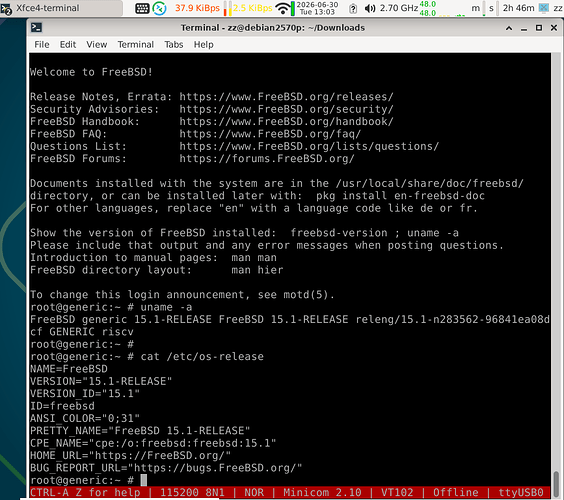This screenshot has height=500, width=564.
Task: Click the 'see motd(5)' line
Action: coord(182,295)
